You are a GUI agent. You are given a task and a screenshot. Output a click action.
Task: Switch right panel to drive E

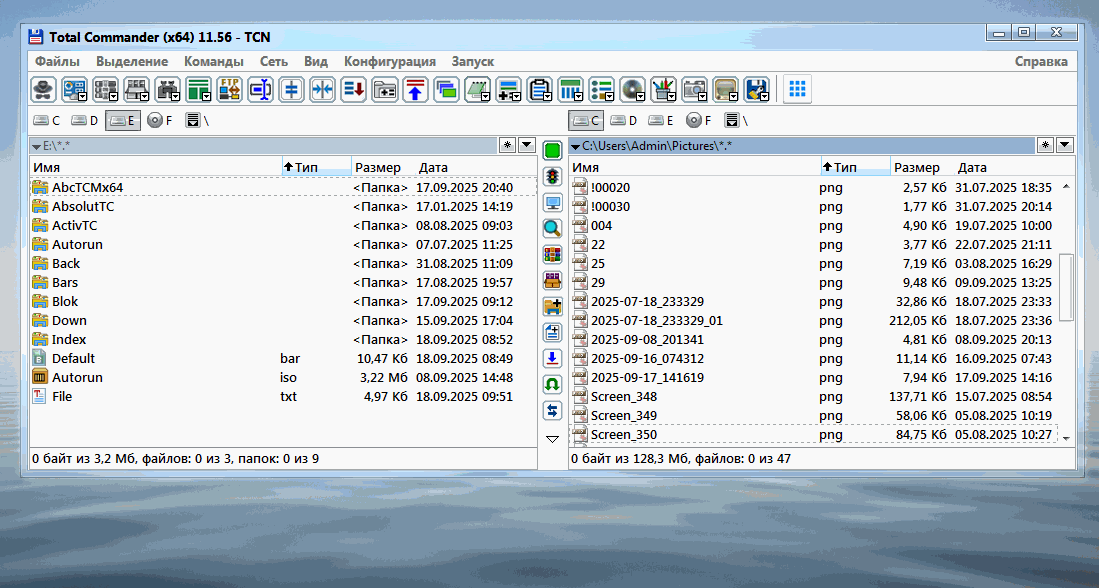[661, 121]
